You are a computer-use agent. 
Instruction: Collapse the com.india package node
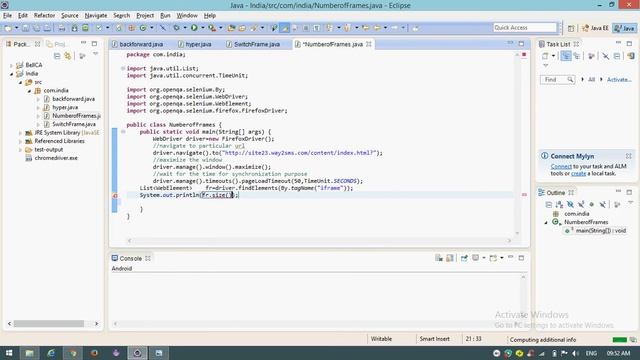(29, 91)
